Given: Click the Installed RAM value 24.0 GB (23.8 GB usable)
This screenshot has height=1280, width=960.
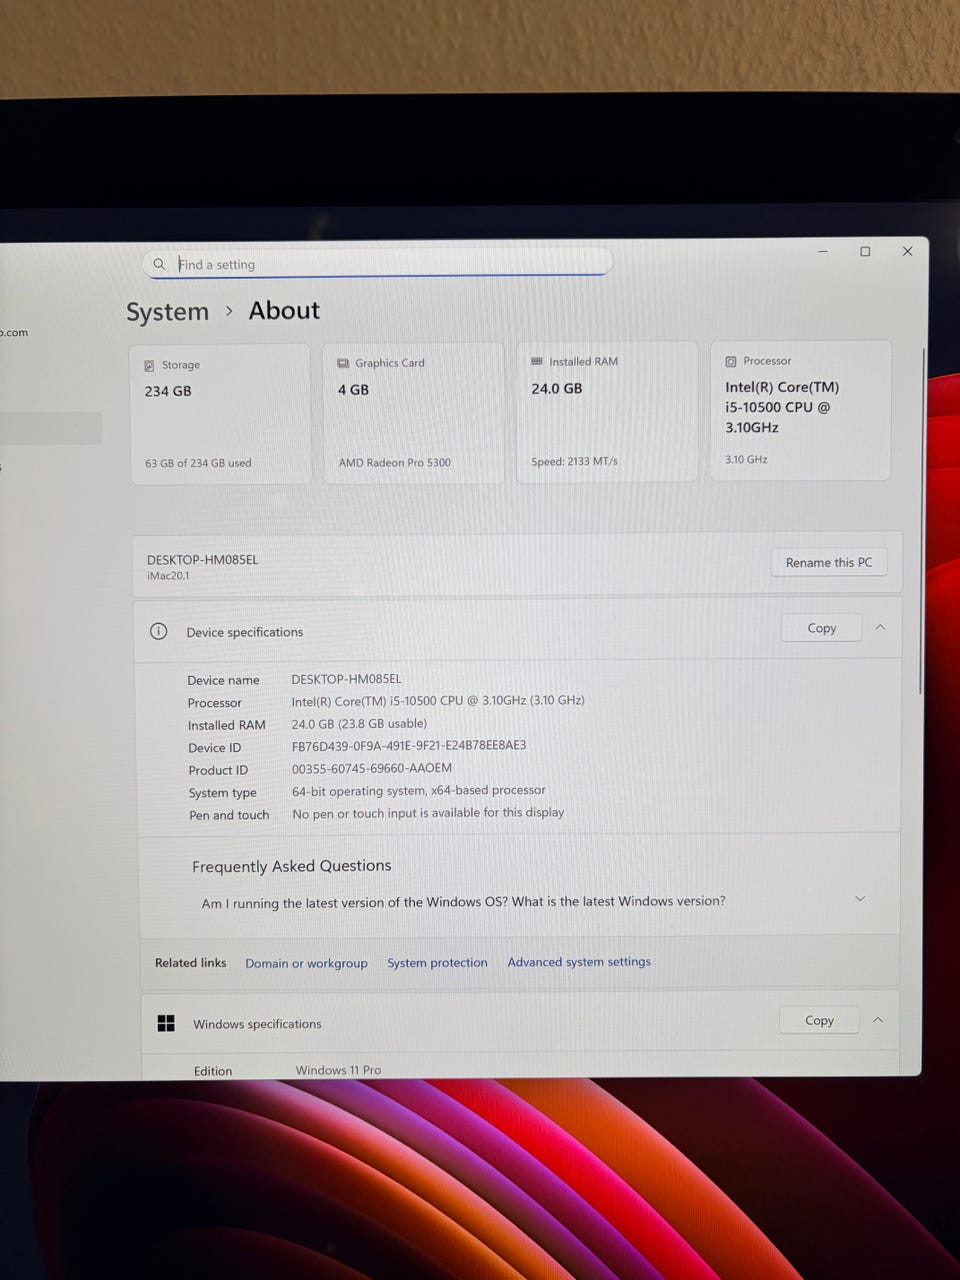Looking at the screenshot, I should pos(359,723).
